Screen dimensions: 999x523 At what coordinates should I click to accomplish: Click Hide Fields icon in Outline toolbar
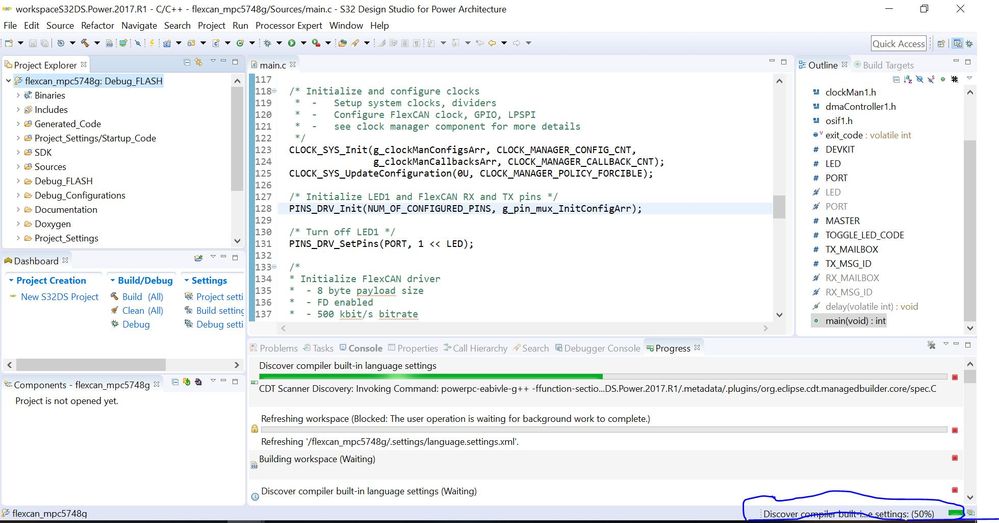pyautogui.click(x=919, y=79)
